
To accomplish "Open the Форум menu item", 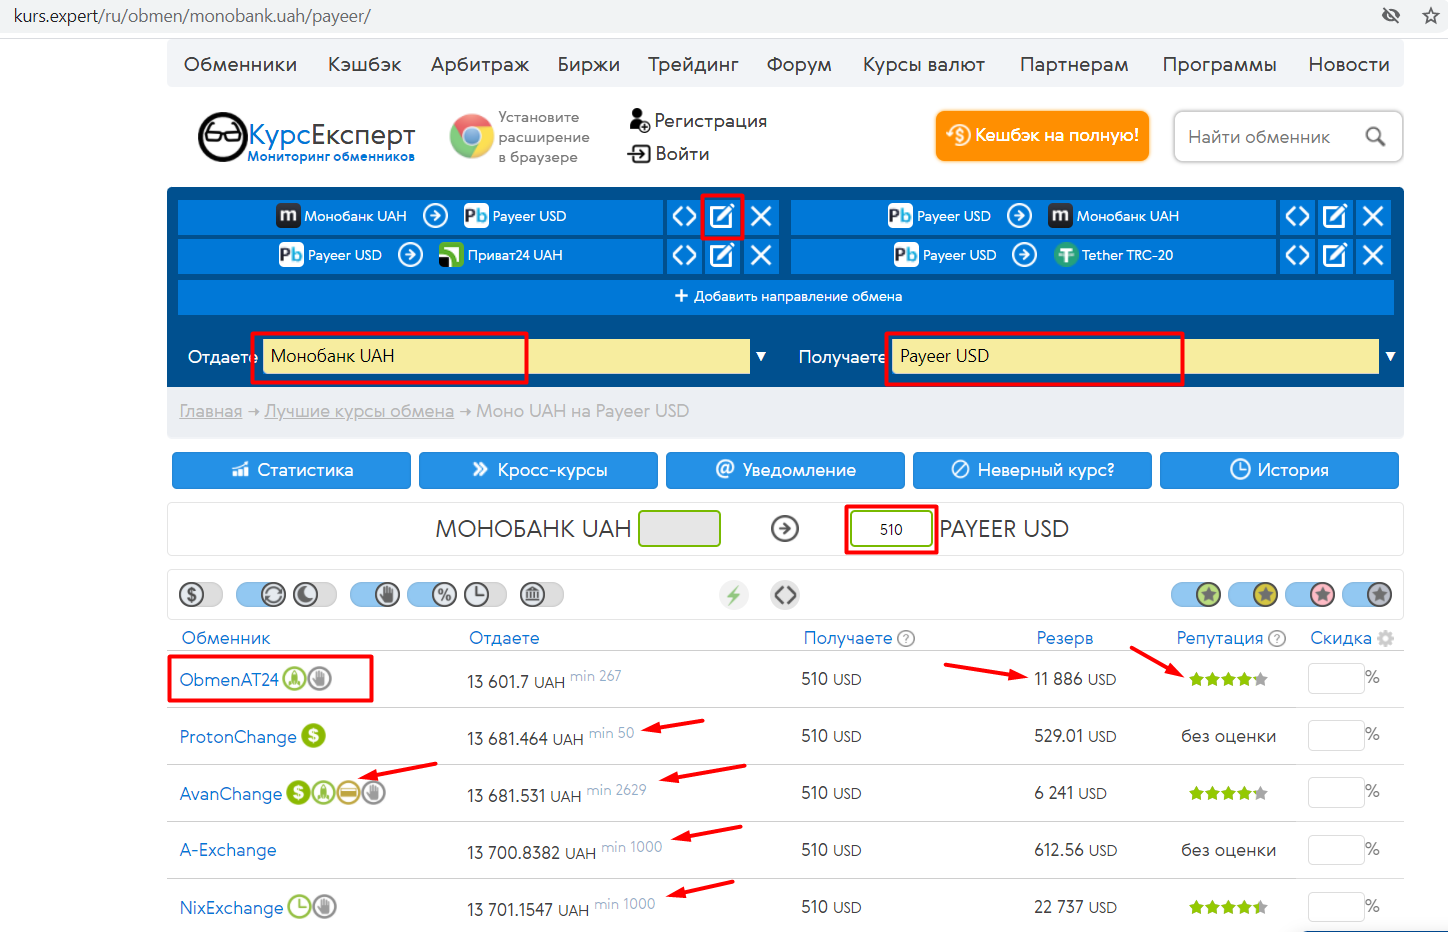I will (799, 64).
